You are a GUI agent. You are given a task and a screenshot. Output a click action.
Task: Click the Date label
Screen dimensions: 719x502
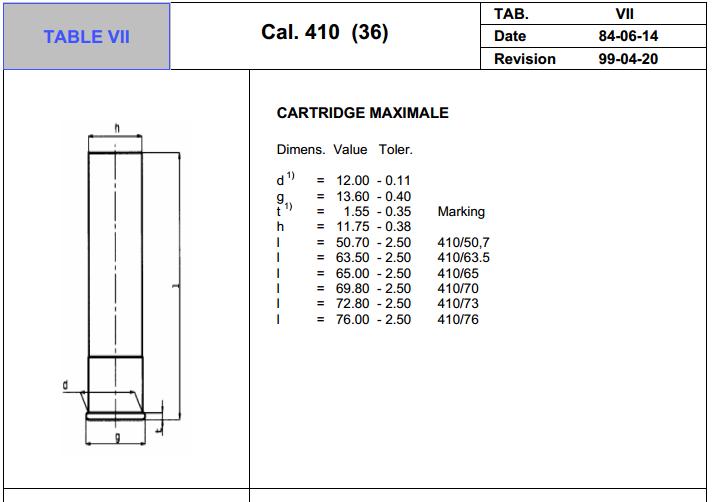510,36
